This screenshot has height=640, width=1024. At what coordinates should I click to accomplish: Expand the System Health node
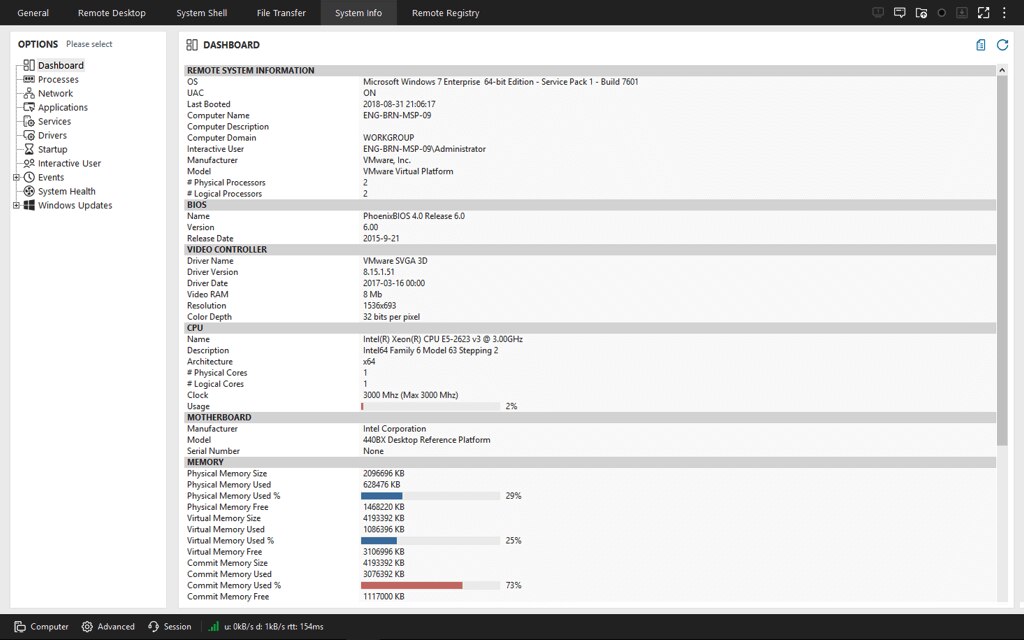click(16, 191)
